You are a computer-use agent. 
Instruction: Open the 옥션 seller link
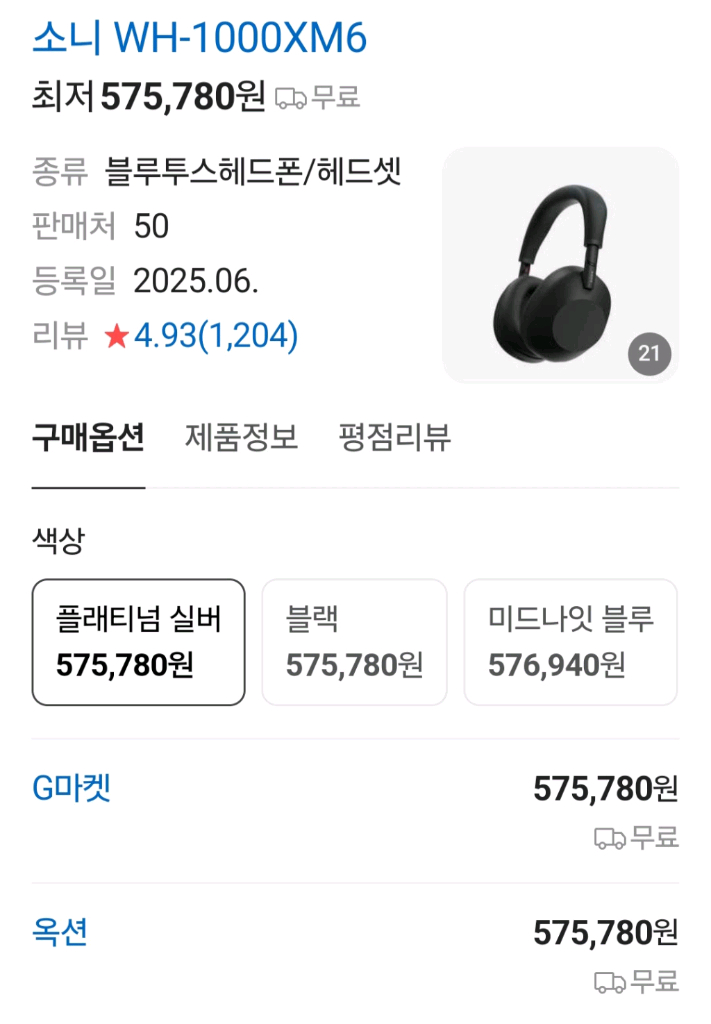[59, 932]
